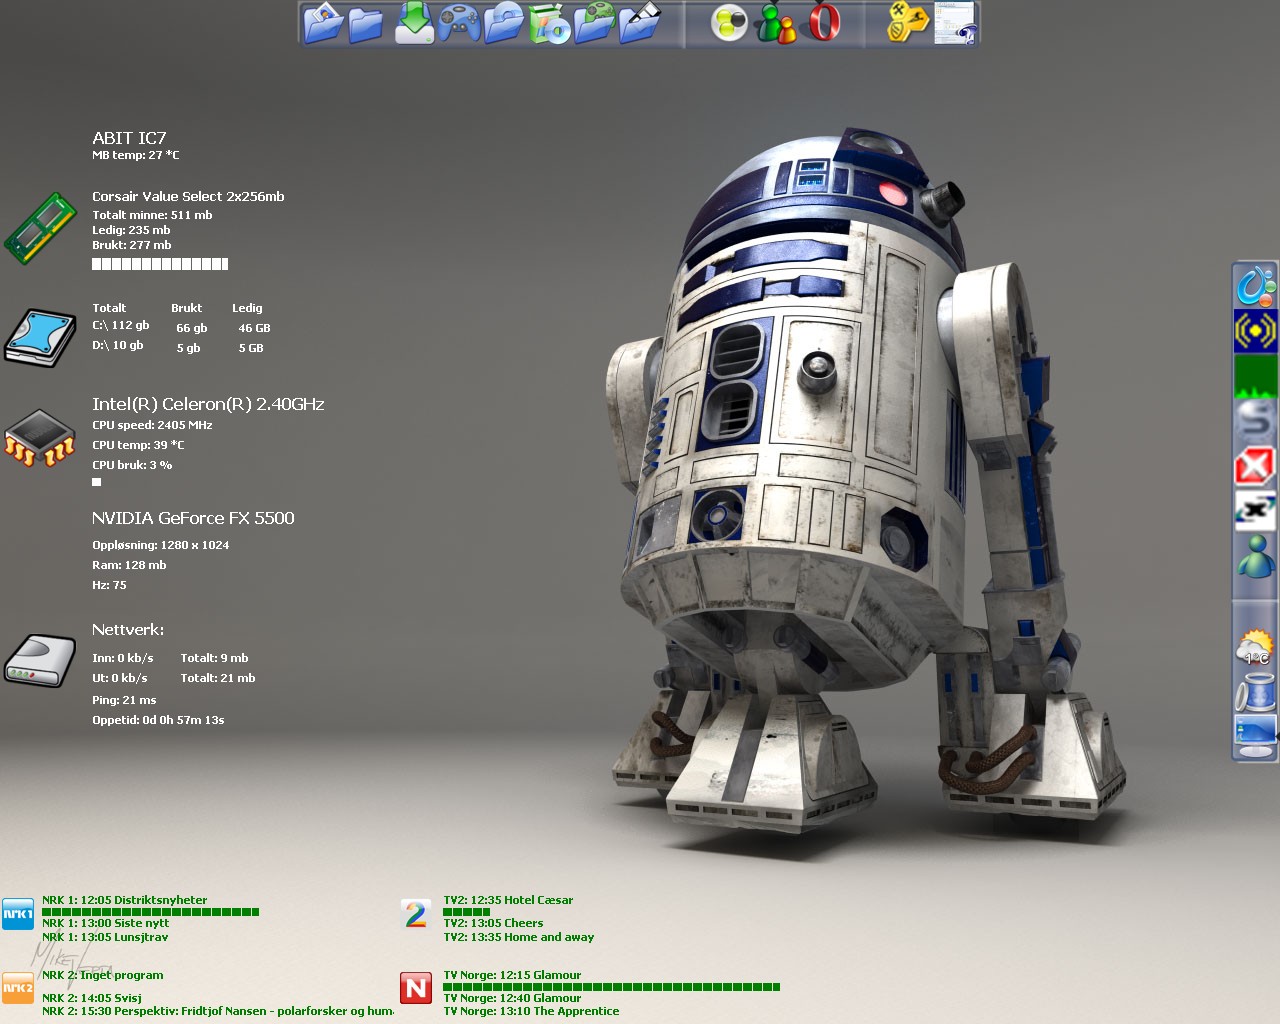Image resolution: width=1280 pixels, height=1024 pixels.
Task: Click the memory usage bar
Action: tap(160, 264)
